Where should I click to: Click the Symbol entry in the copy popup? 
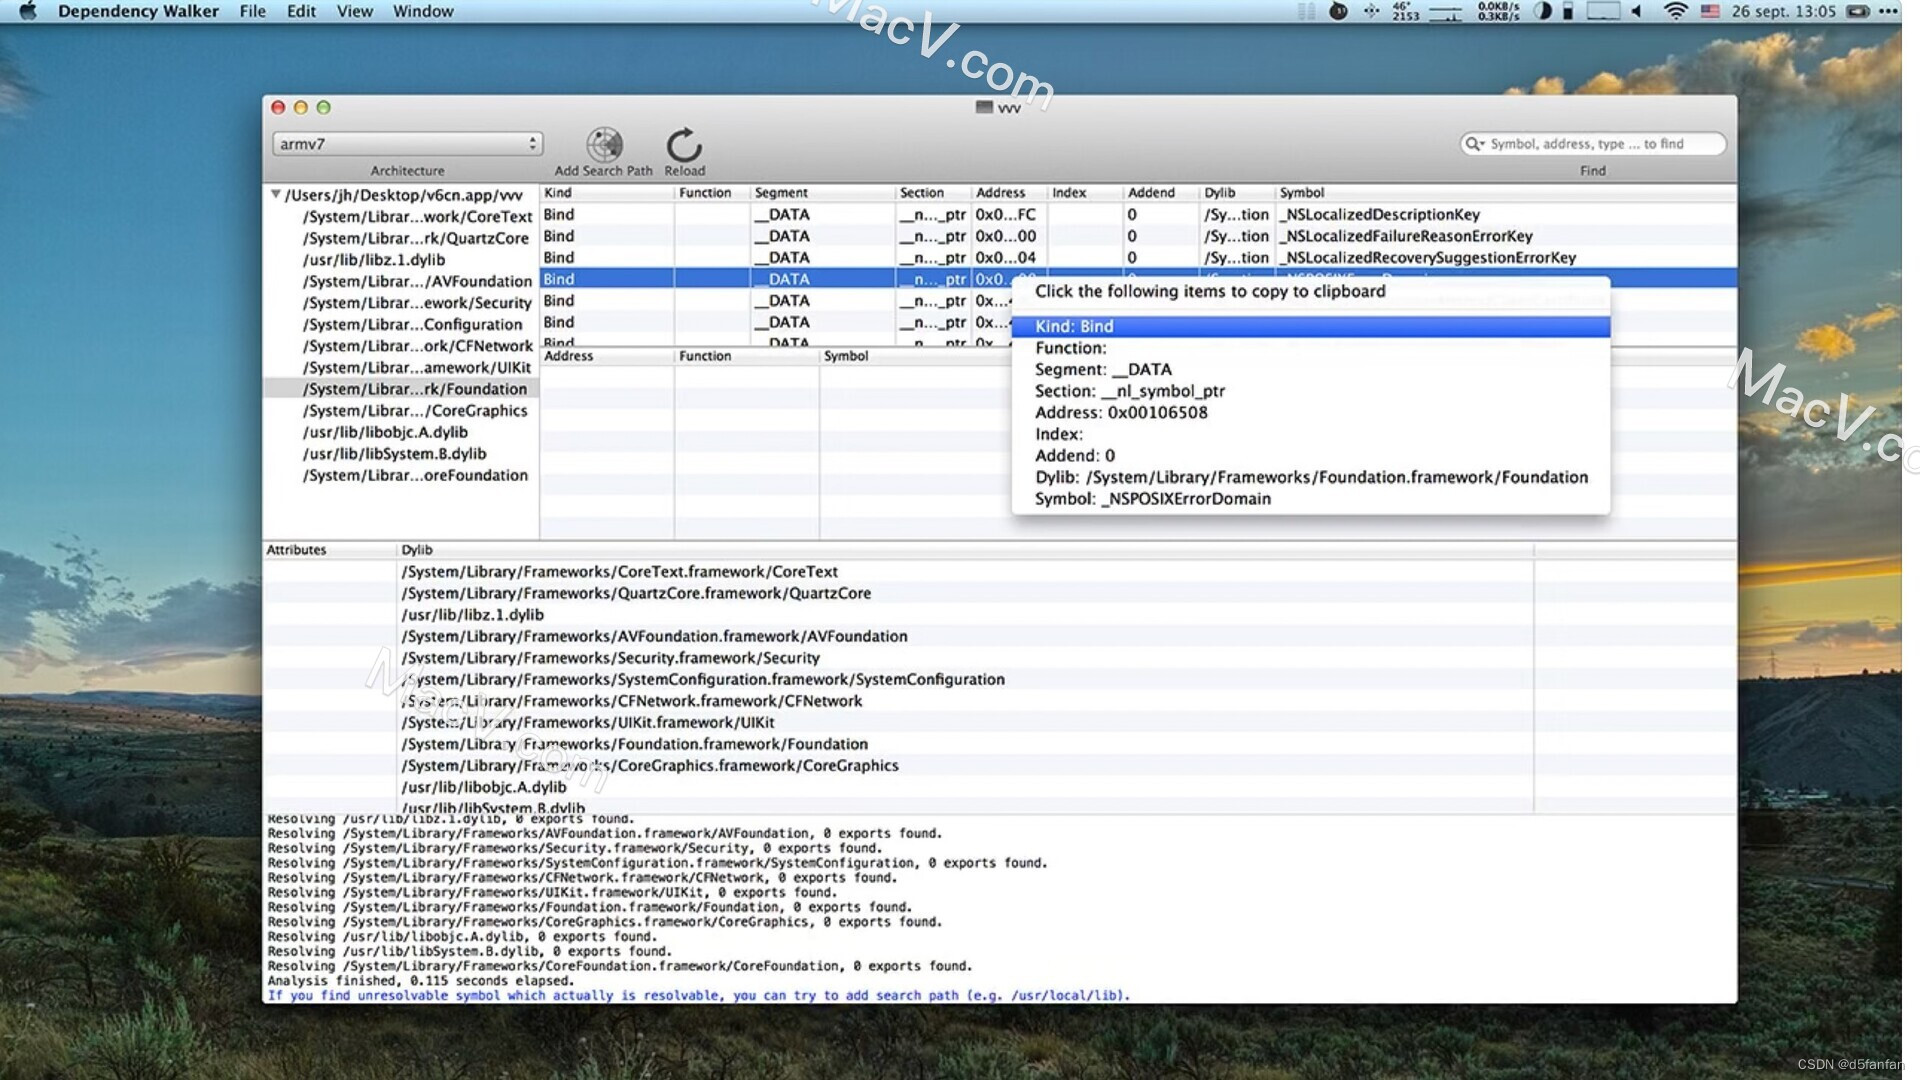(x=1152, y=498)
